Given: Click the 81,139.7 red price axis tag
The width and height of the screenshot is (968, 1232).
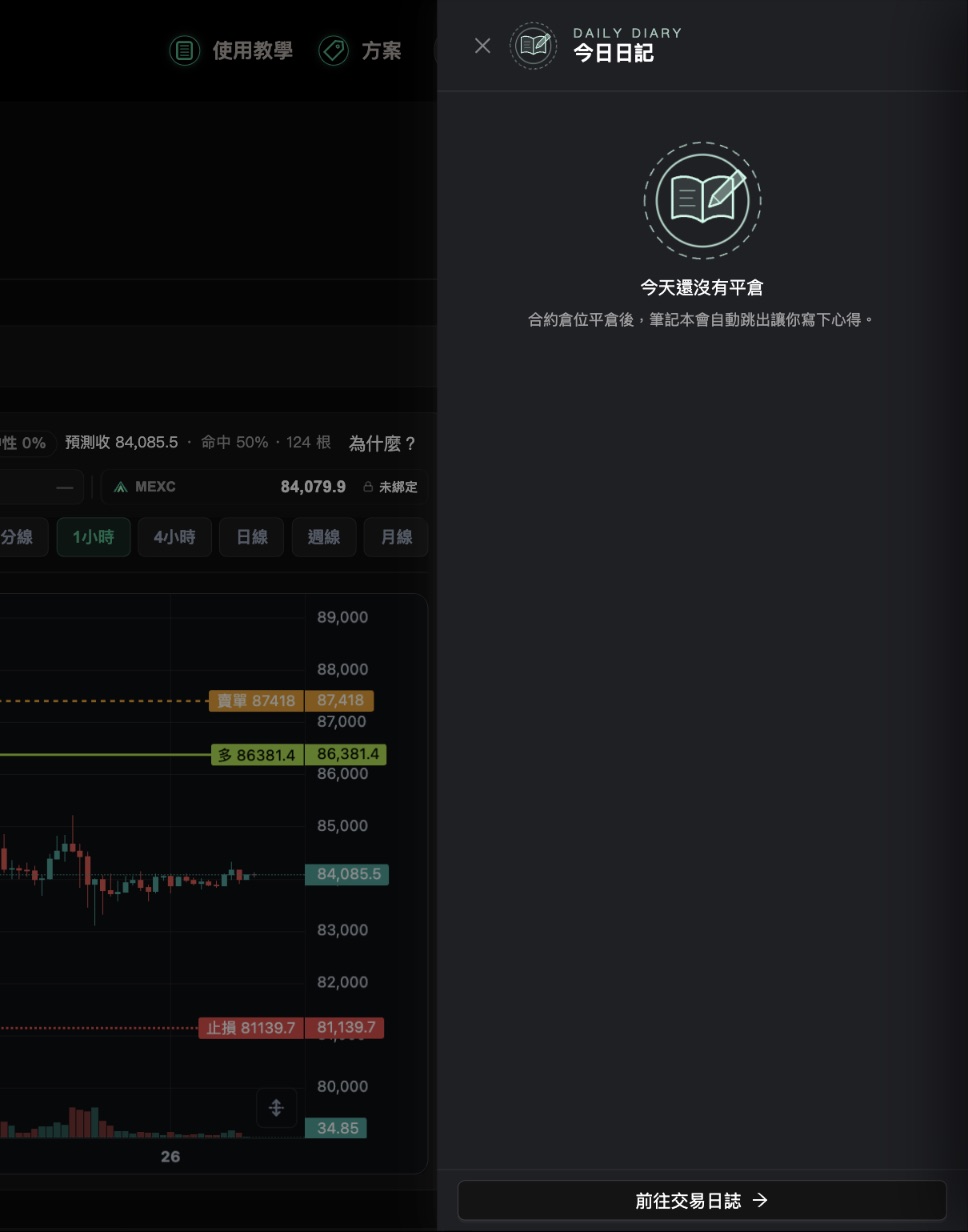Looking at the screenshot, I should [345, 1028].
